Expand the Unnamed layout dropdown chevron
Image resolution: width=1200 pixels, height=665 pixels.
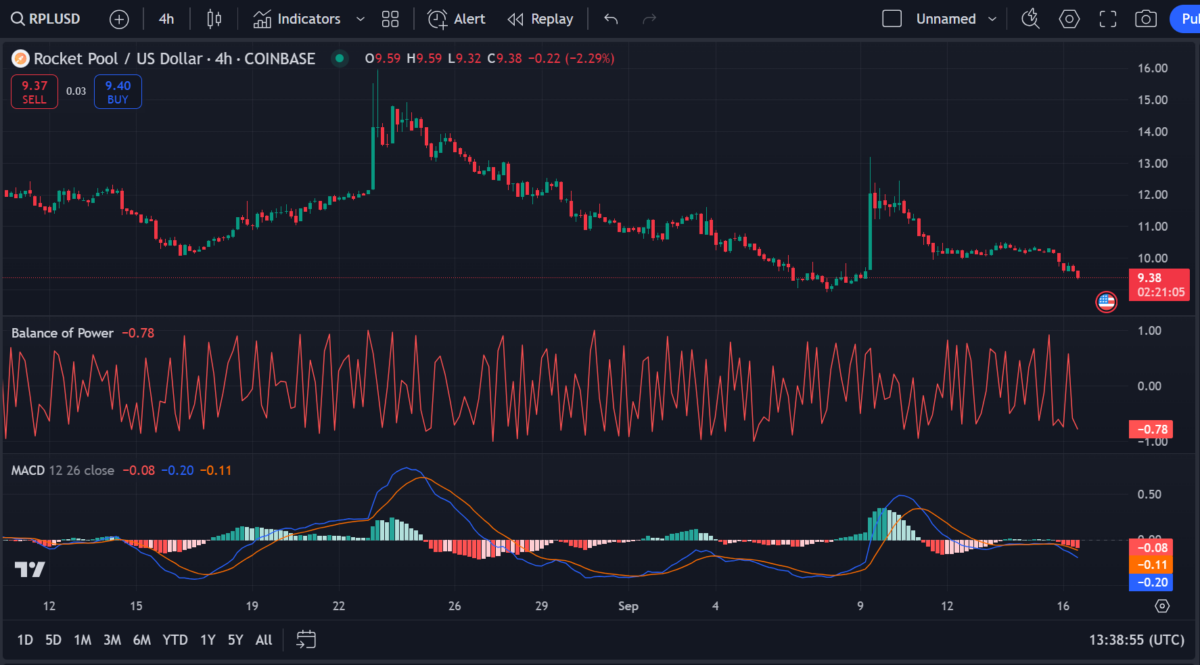tap(992, 19)
